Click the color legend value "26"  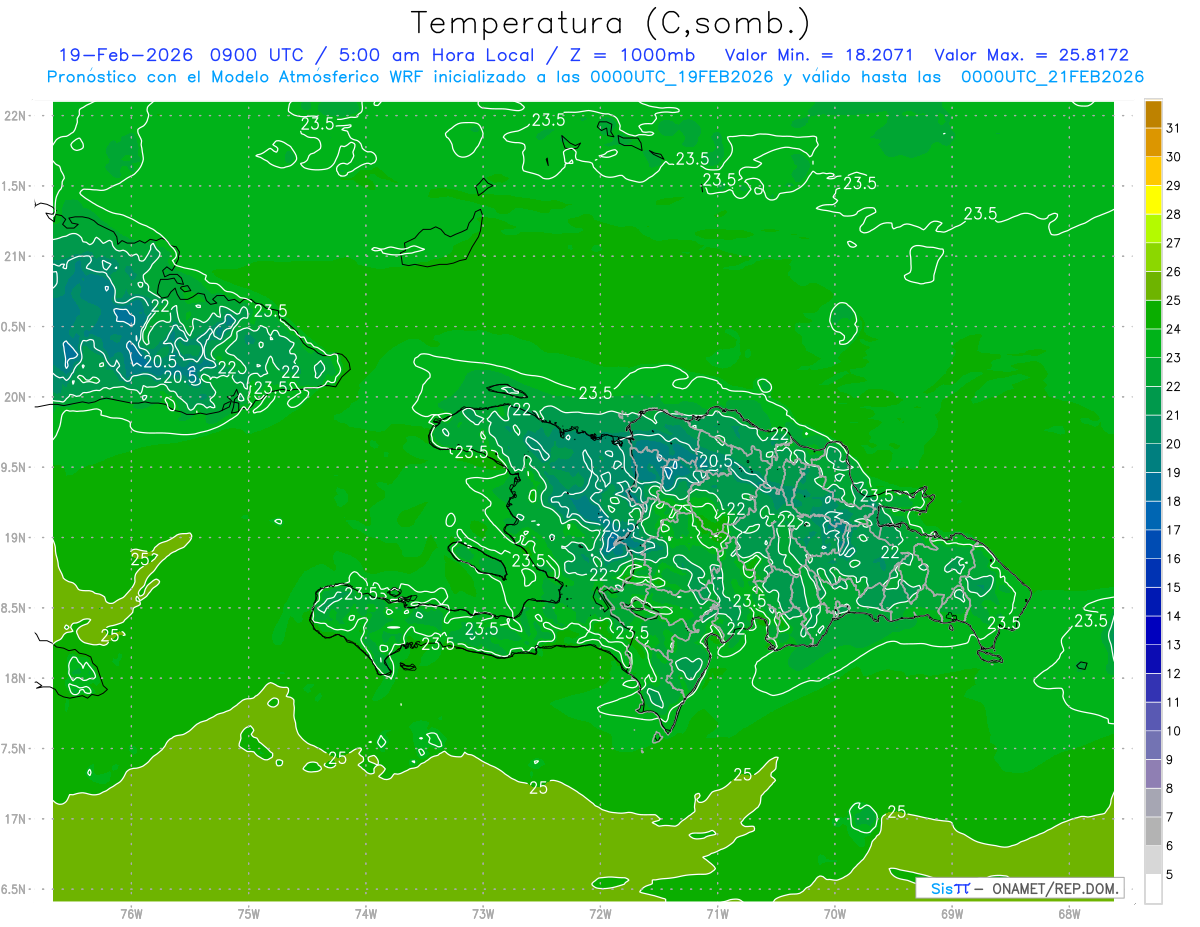[x=1174, y=272]
